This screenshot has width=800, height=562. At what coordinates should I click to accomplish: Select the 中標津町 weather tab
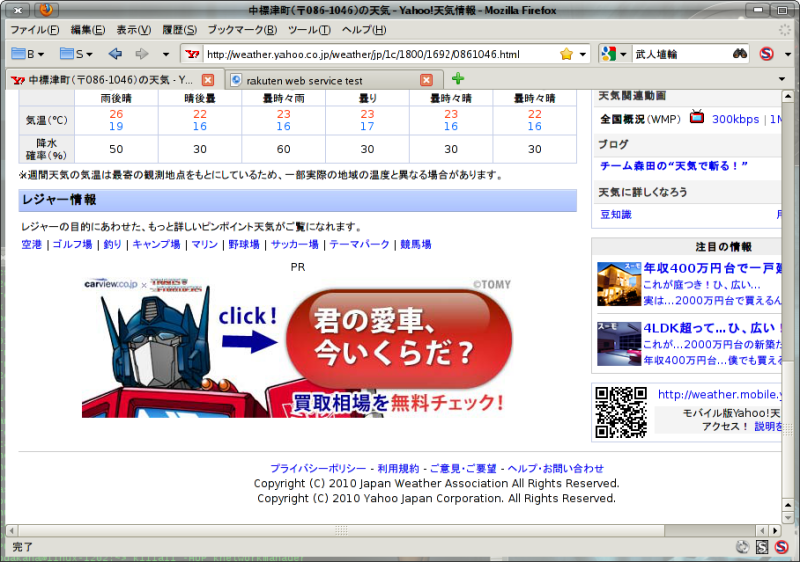point(113,80)
